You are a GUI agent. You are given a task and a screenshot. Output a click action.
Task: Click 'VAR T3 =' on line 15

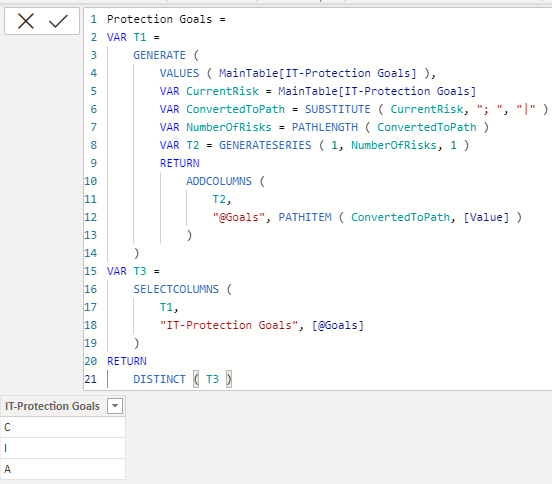coord(133,271)
